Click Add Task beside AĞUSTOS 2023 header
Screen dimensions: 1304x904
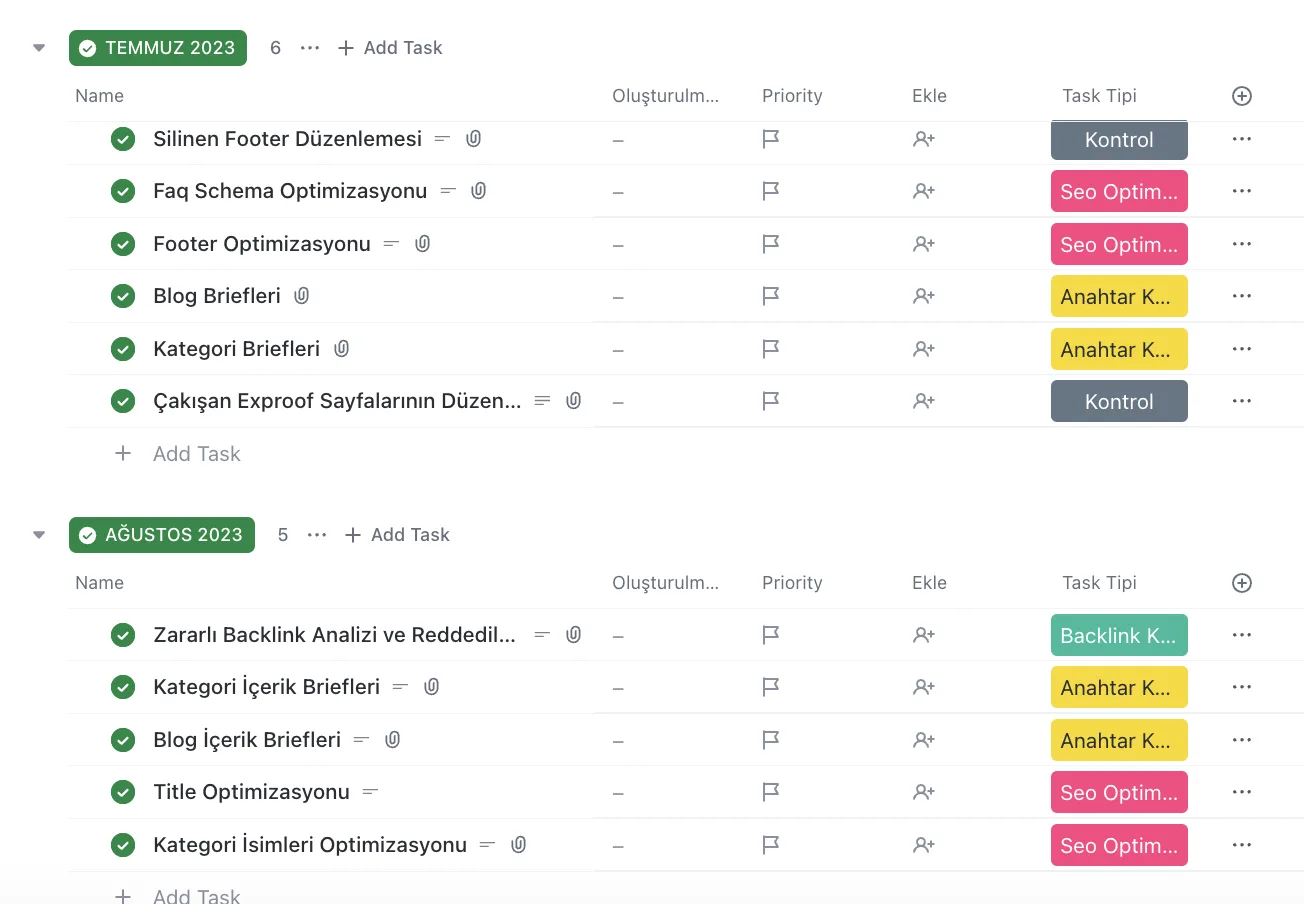pos(397,535)
